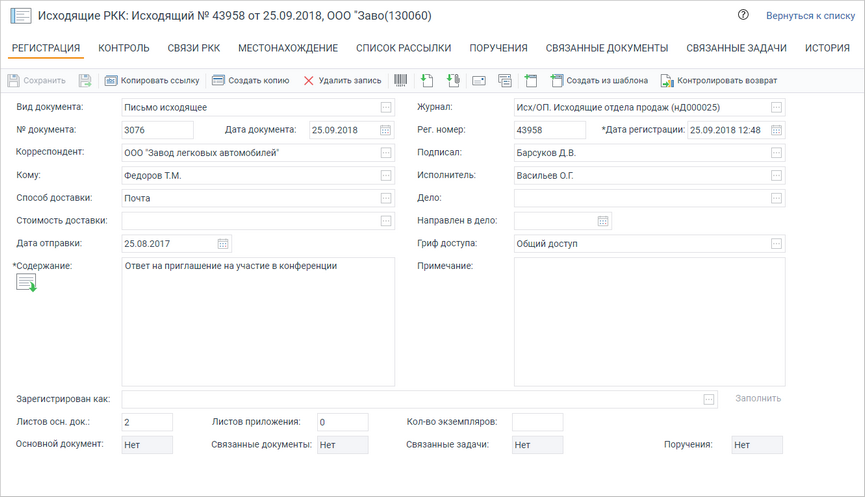
Task: Open the Подписал selection ellipsis
Action: (x=776, y=153)
